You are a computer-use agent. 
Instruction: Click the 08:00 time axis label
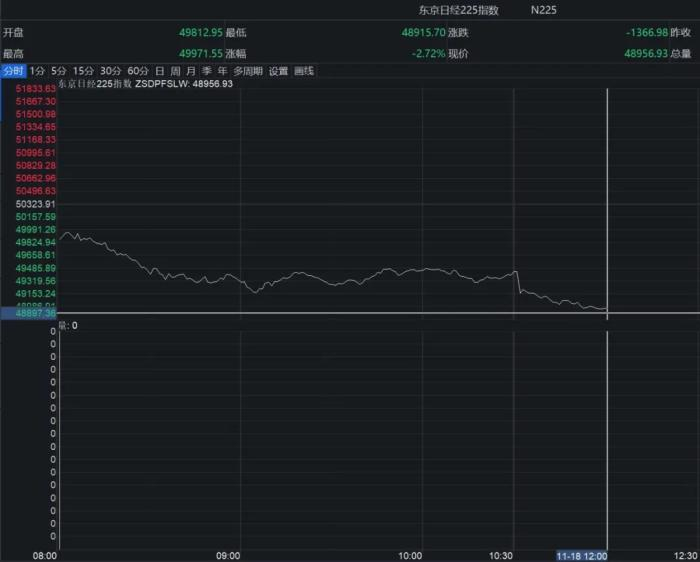click(x=45, y=556)
